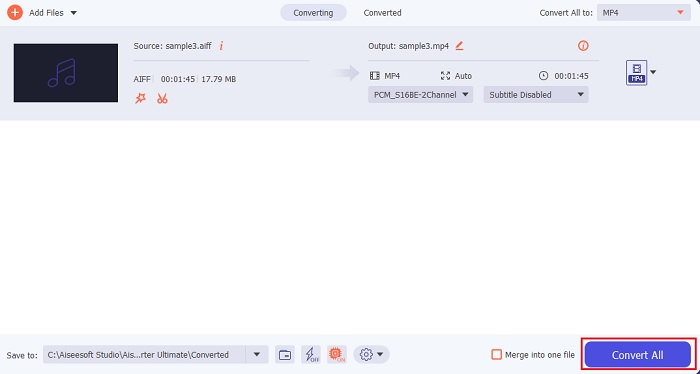700x374 pixels.
Task: Toggle the lightning fast conversion OFF icon
Action: pos(311,355)
